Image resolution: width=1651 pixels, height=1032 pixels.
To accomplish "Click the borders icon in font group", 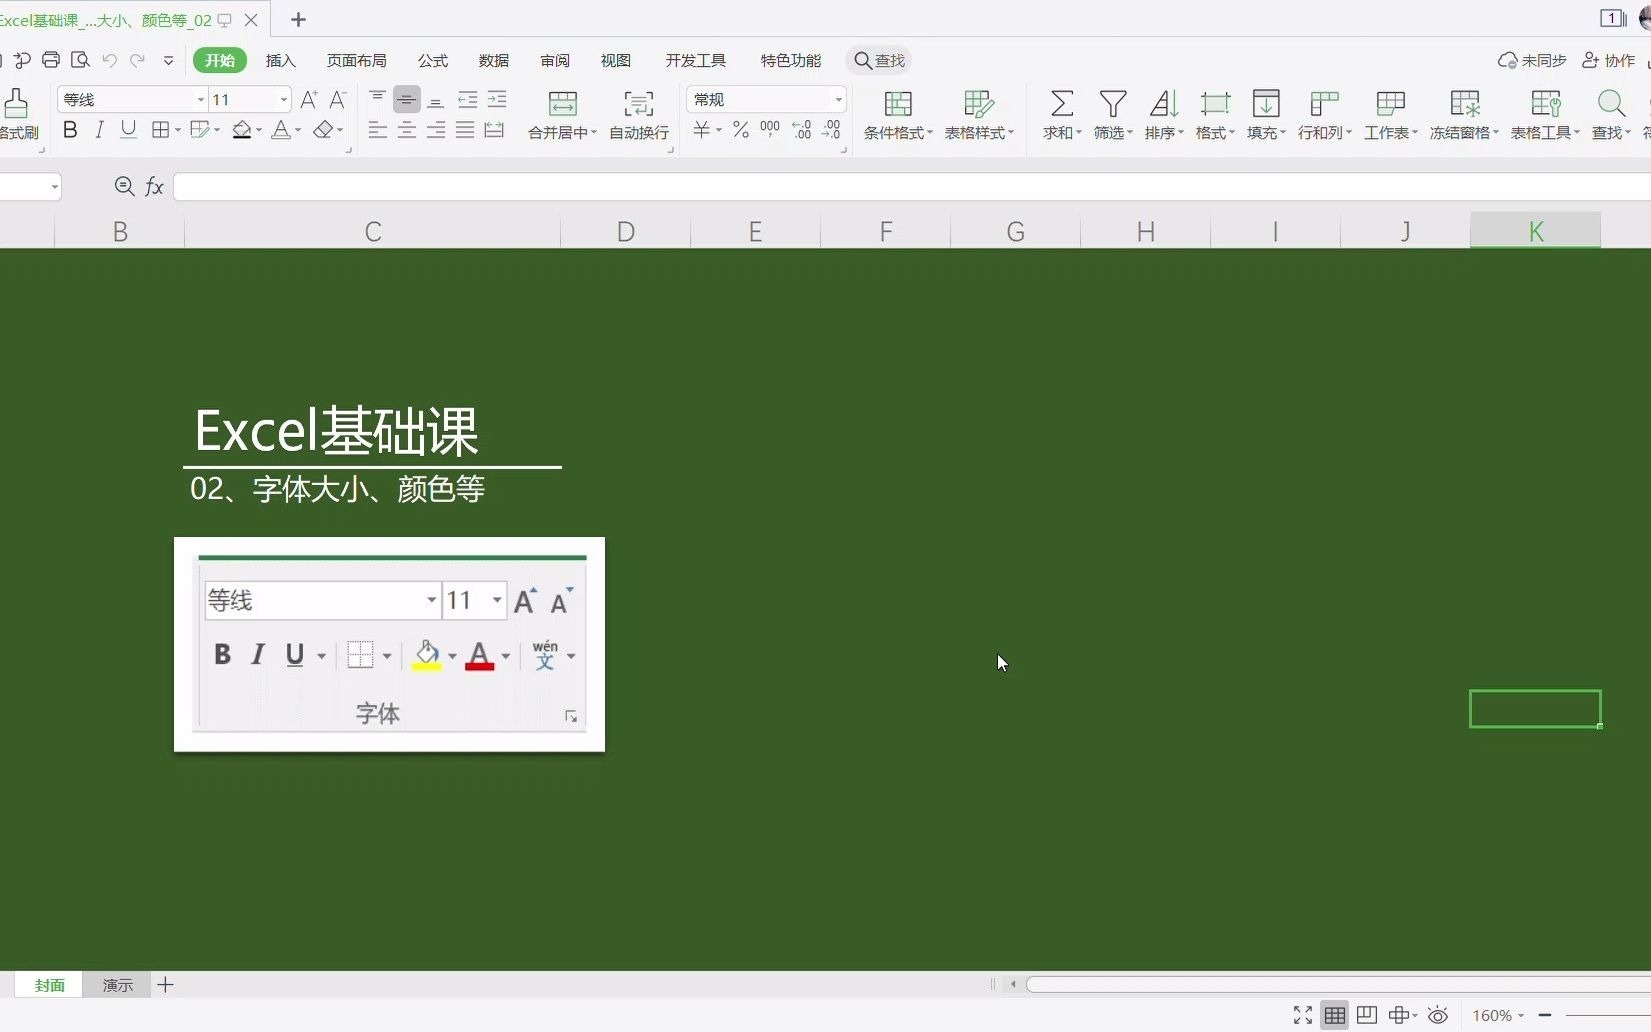I will click(160, 130).
